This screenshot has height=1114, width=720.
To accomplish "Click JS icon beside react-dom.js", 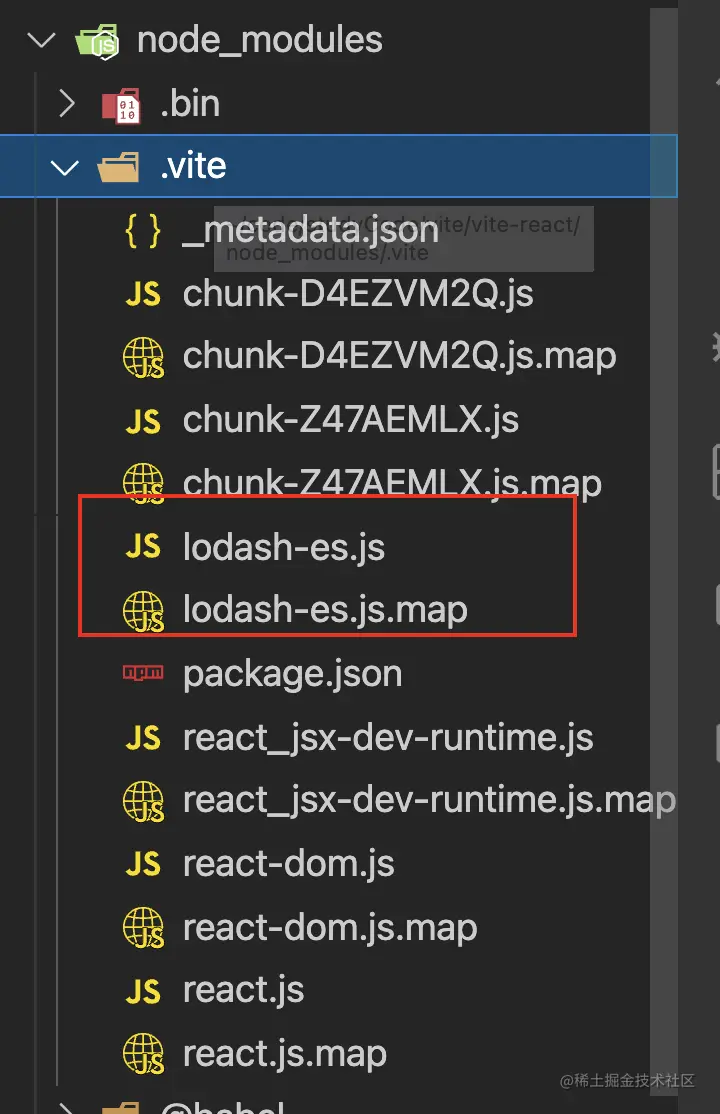I will tap(143, 865).
